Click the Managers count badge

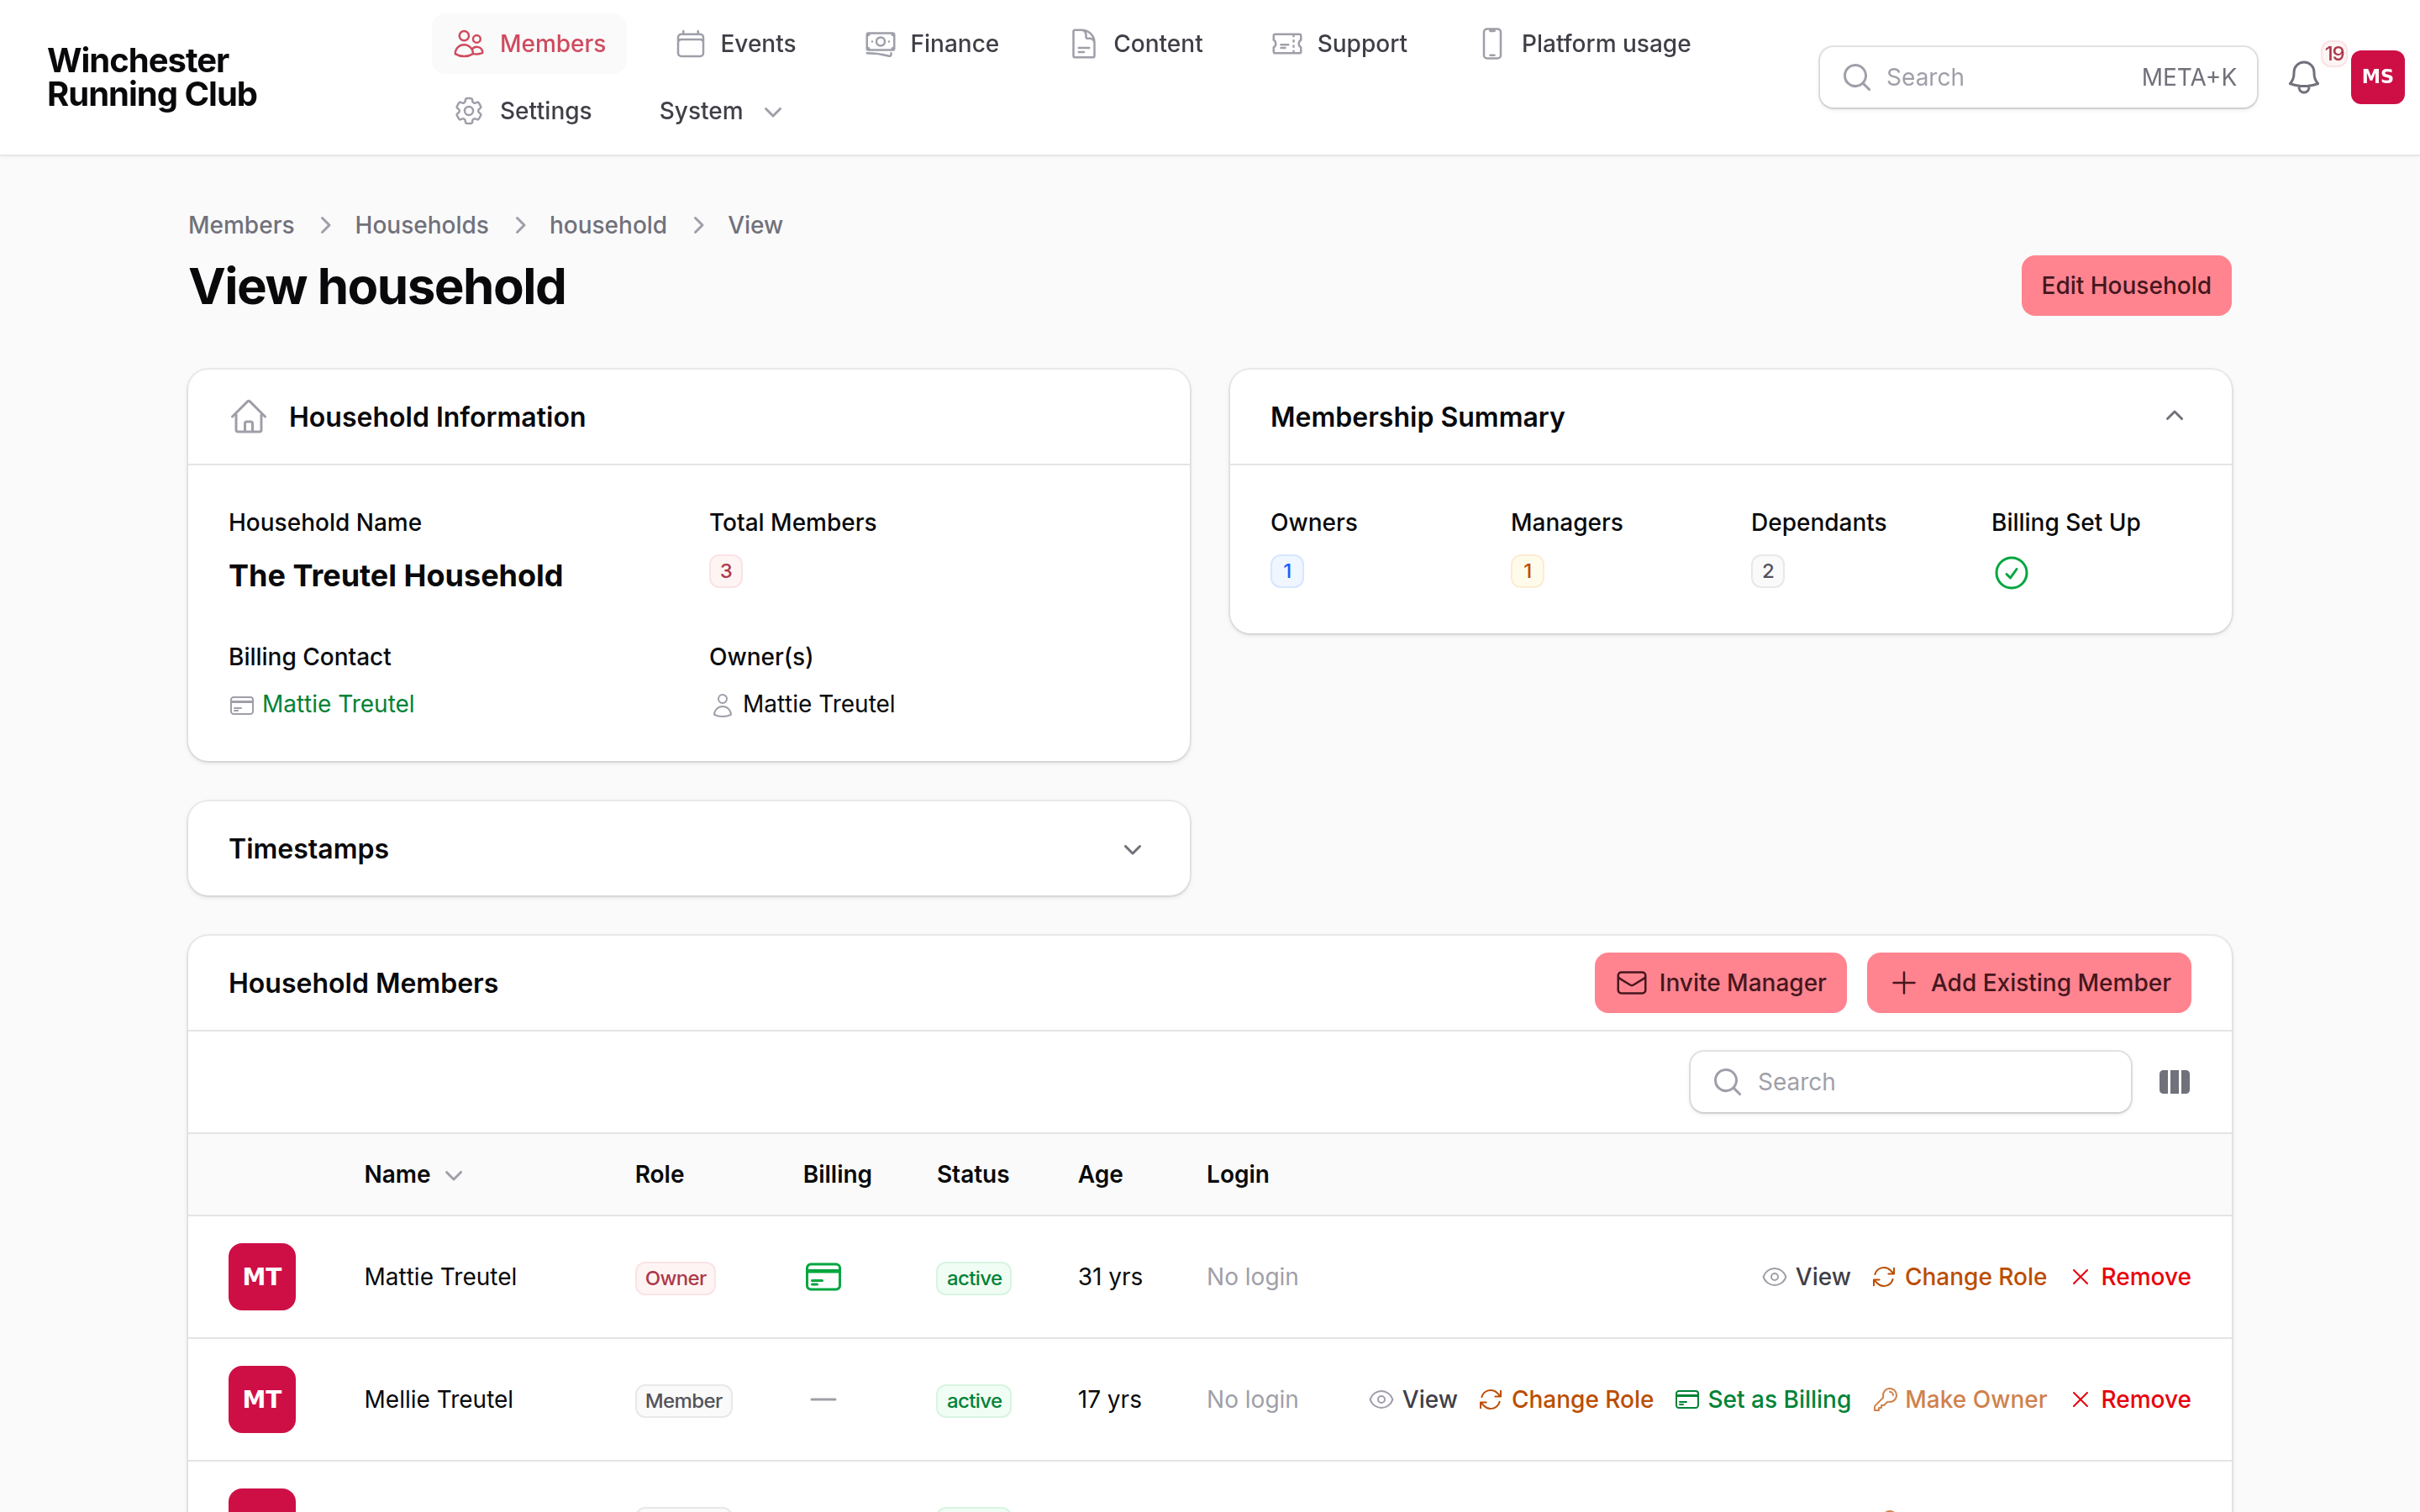click(x=1527, y=571)
